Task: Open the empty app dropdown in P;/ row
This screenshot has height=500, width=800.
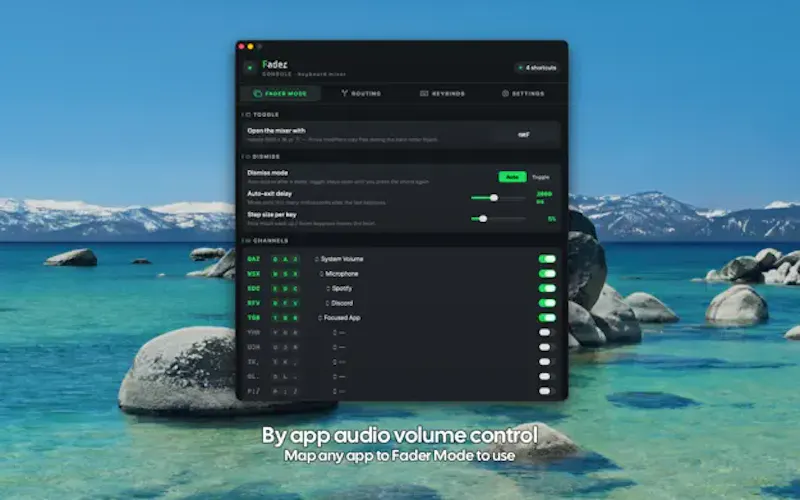Action: coord(339,392)
